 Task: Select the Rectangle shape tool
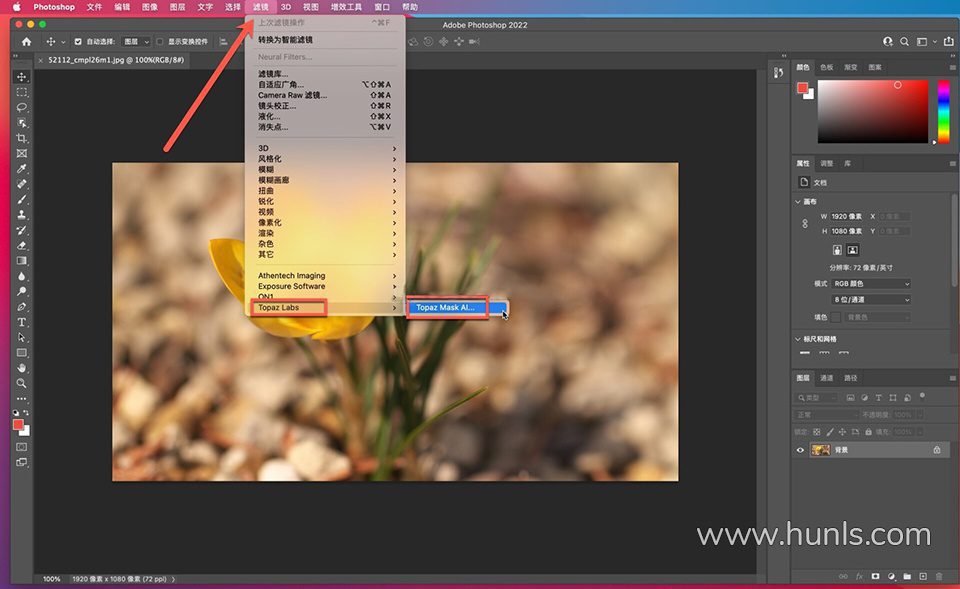(x=21, y=353)
